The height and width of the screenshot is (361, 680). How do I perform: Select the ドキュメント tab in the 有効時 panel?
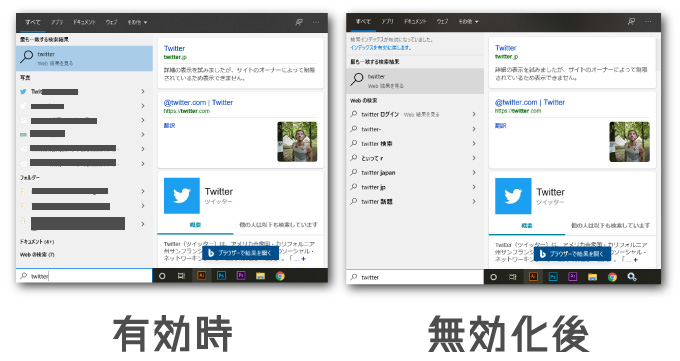(x=84, y=22)
